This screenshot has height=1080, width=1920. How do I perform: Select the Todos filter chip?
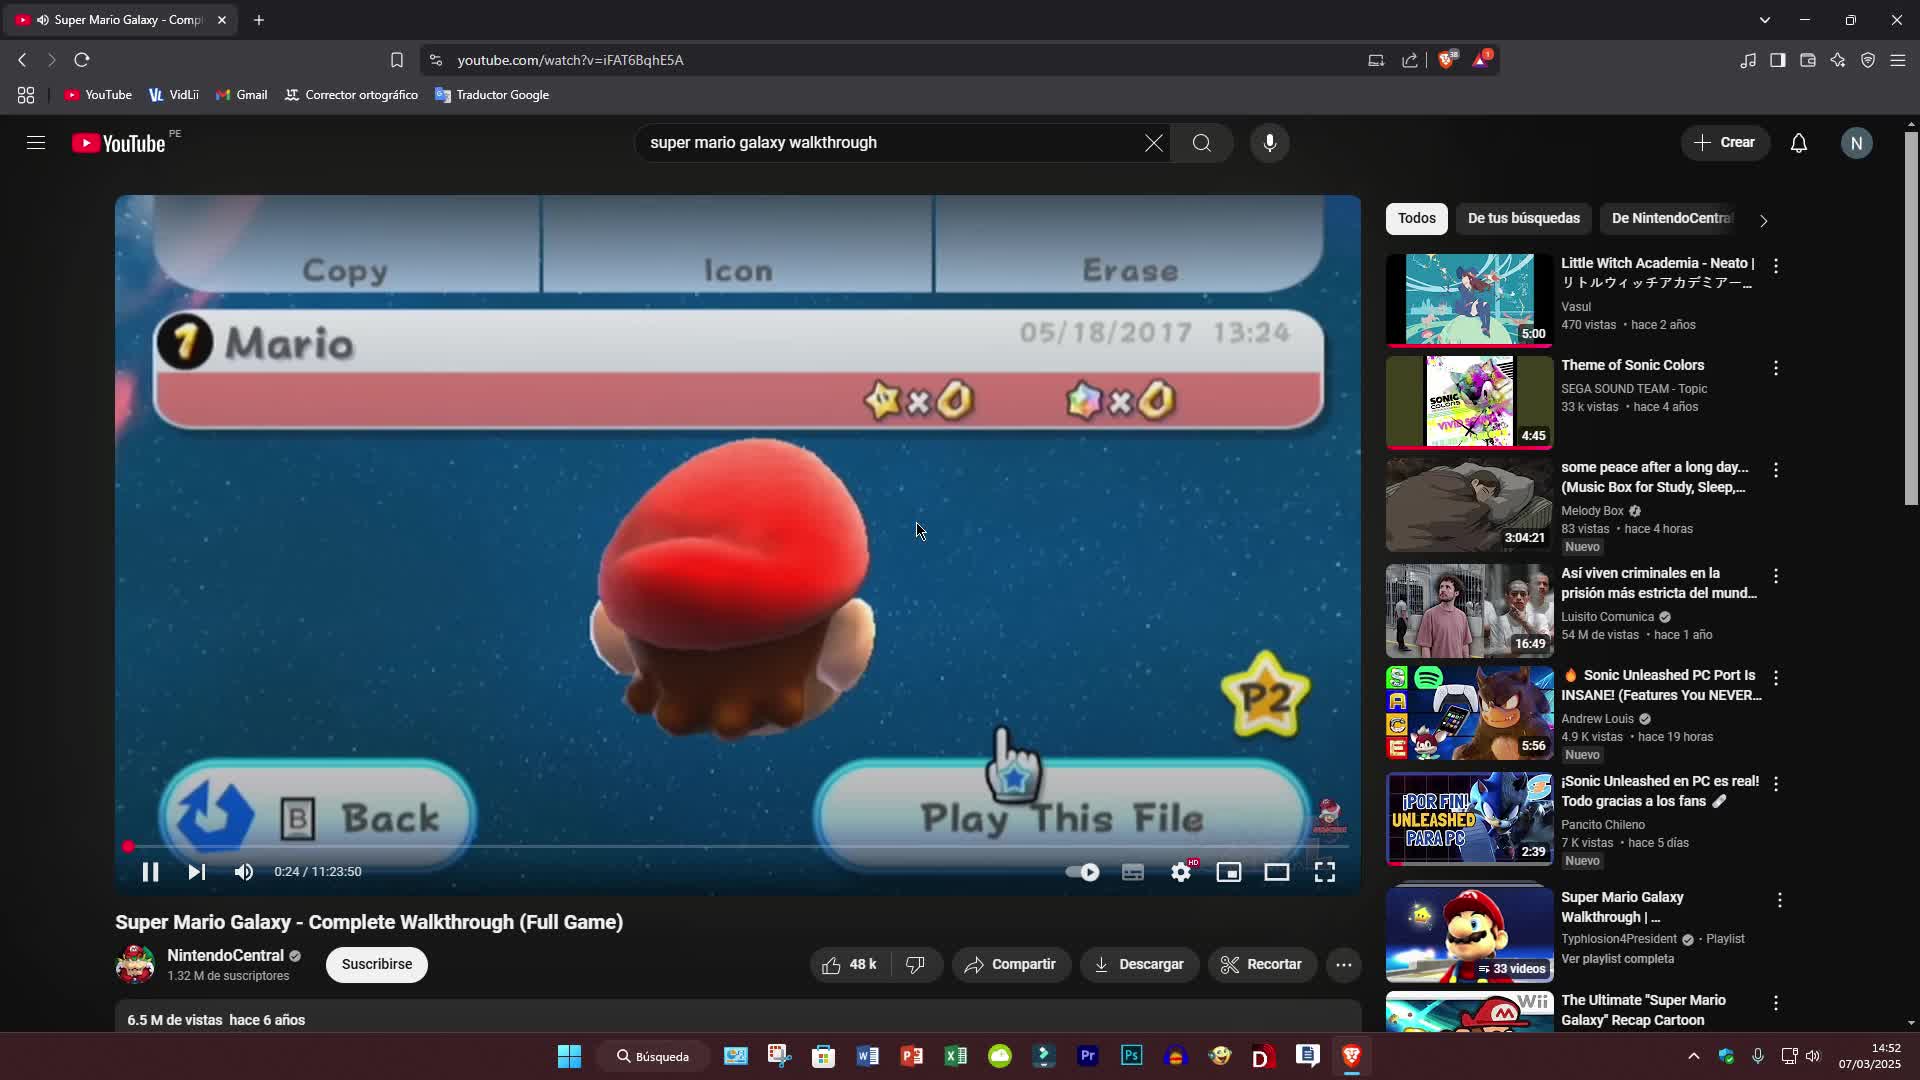pos(1417,218)
